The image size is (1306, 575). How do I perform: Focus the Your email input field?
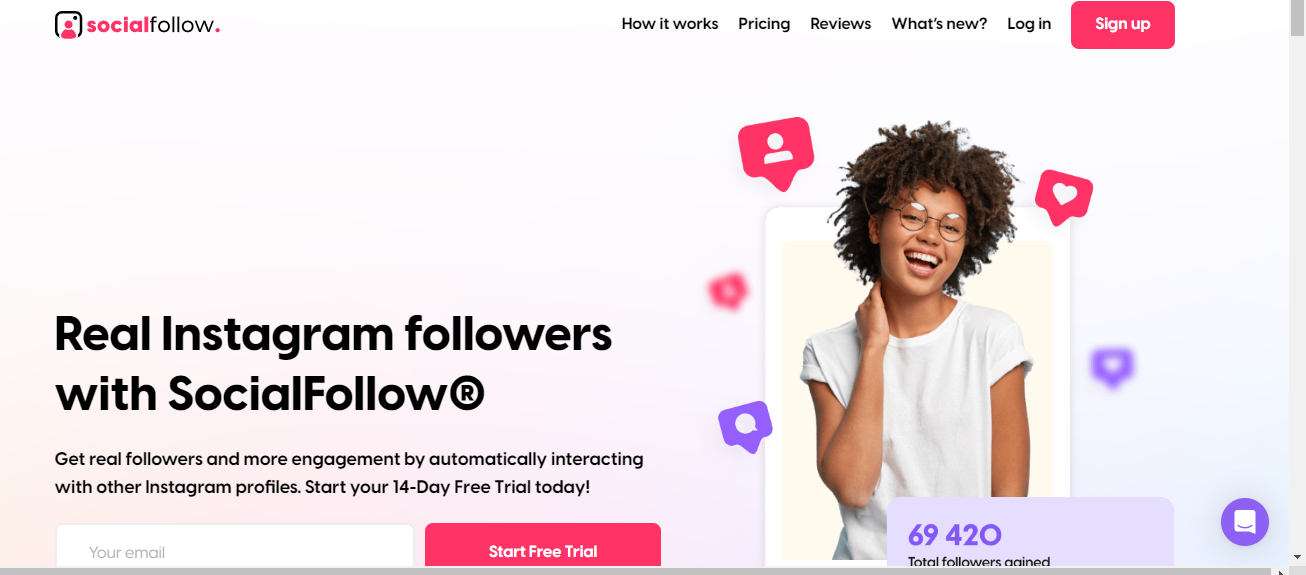coord(235,548)
